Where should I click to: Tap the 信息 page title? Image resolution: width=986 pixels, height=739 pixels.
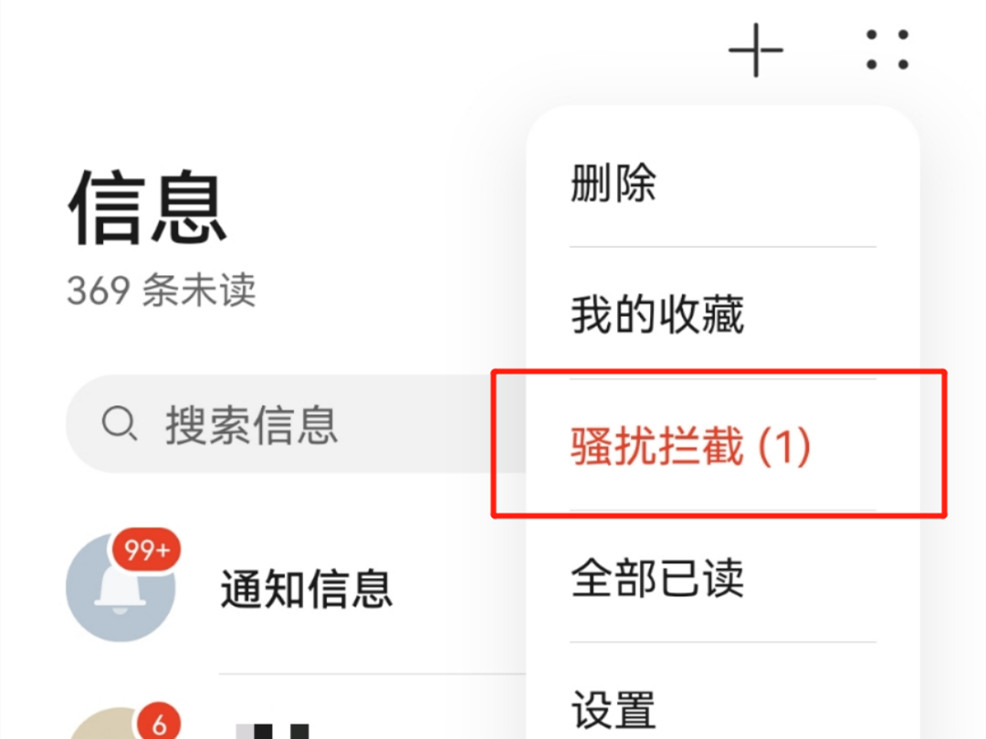(x=147, y=206)
